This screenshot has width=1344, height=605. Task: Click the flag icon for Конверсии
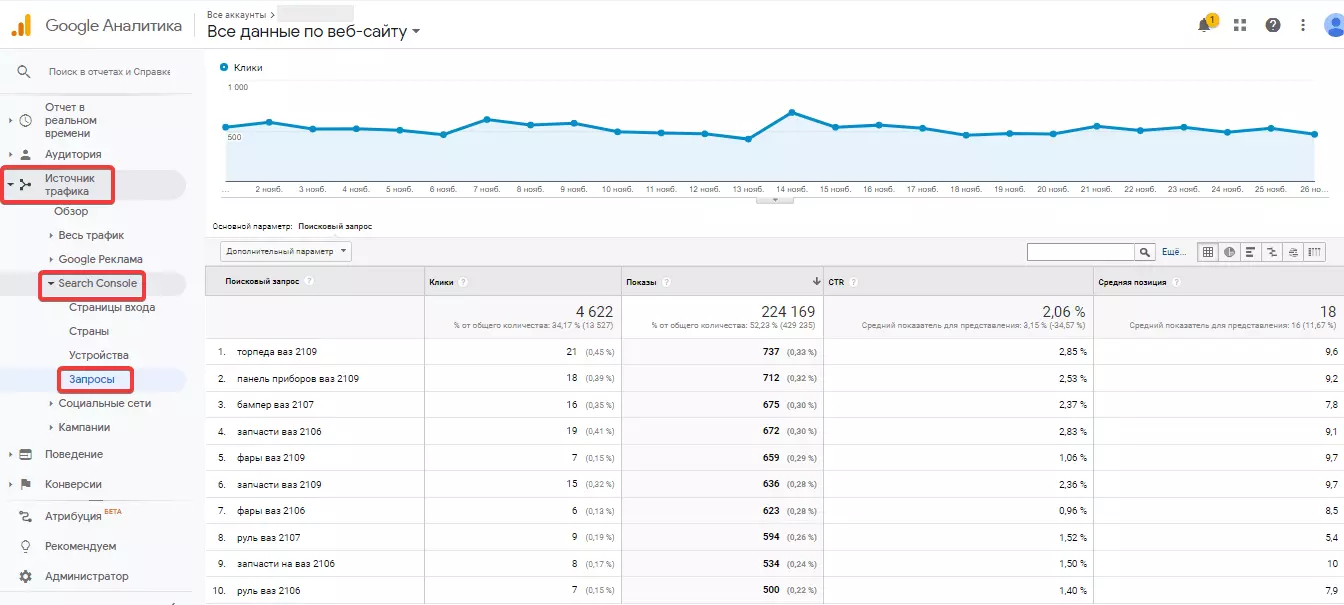[25, 484]
